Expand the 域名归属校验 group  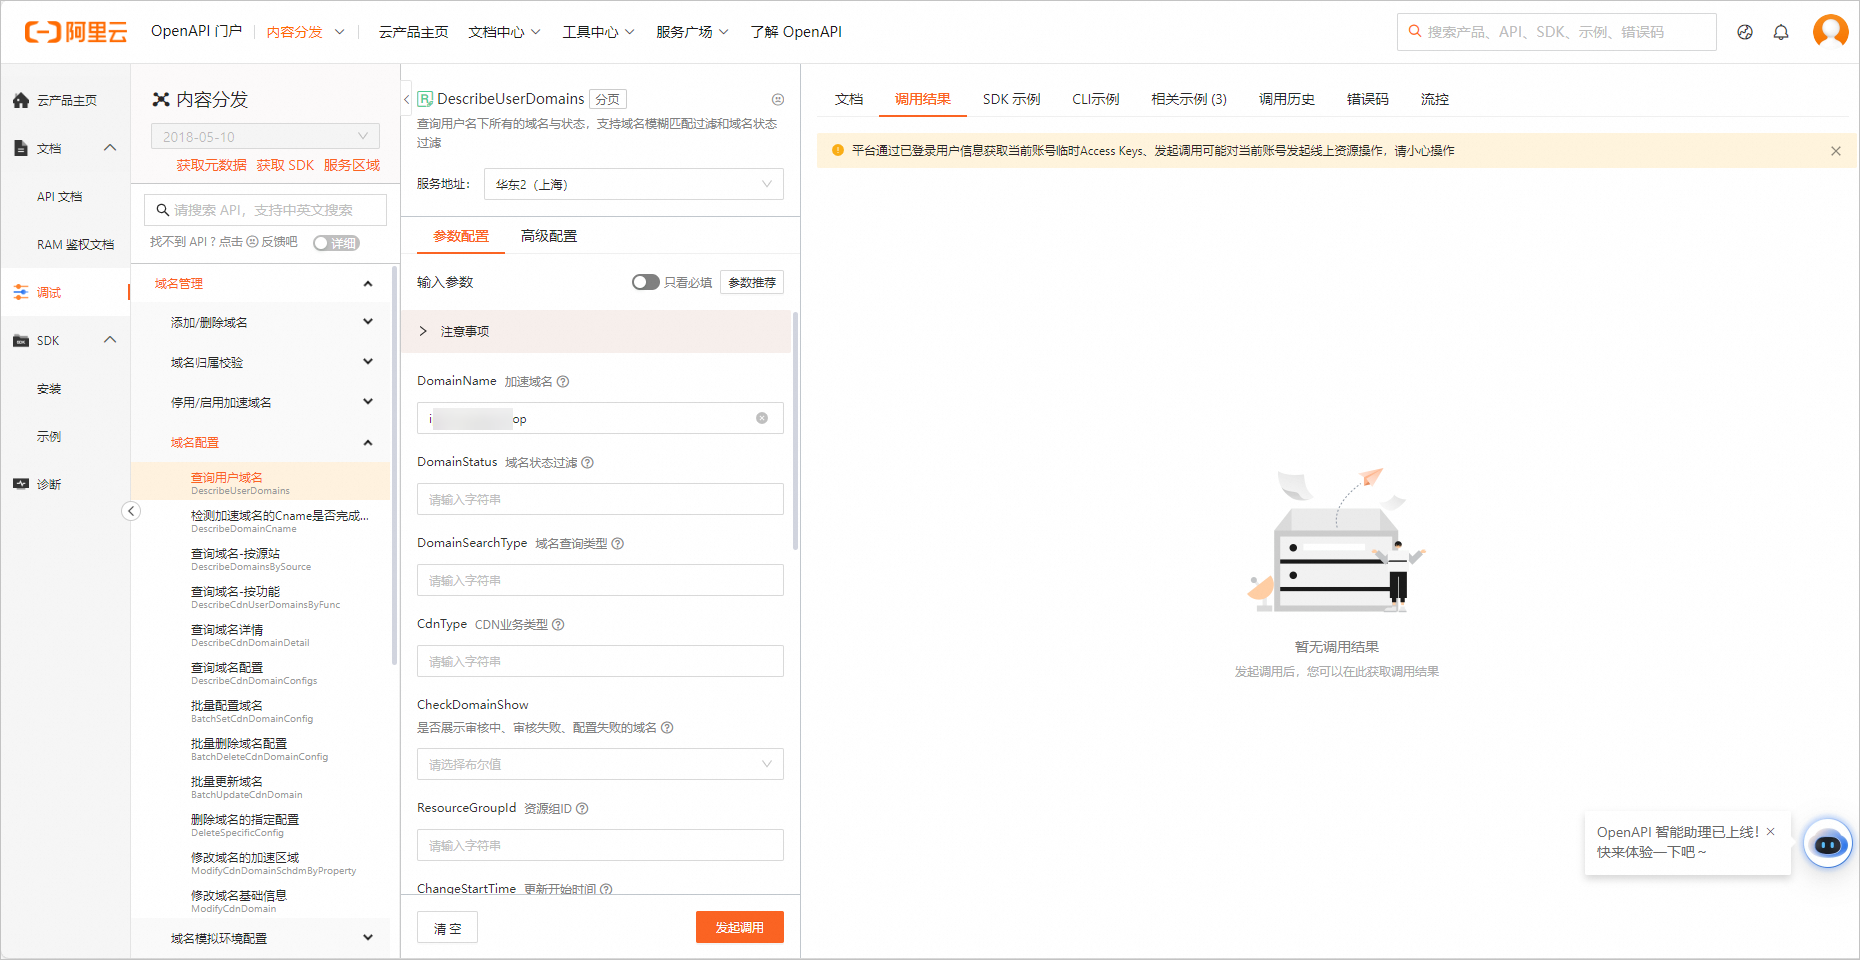click(368, 362)
